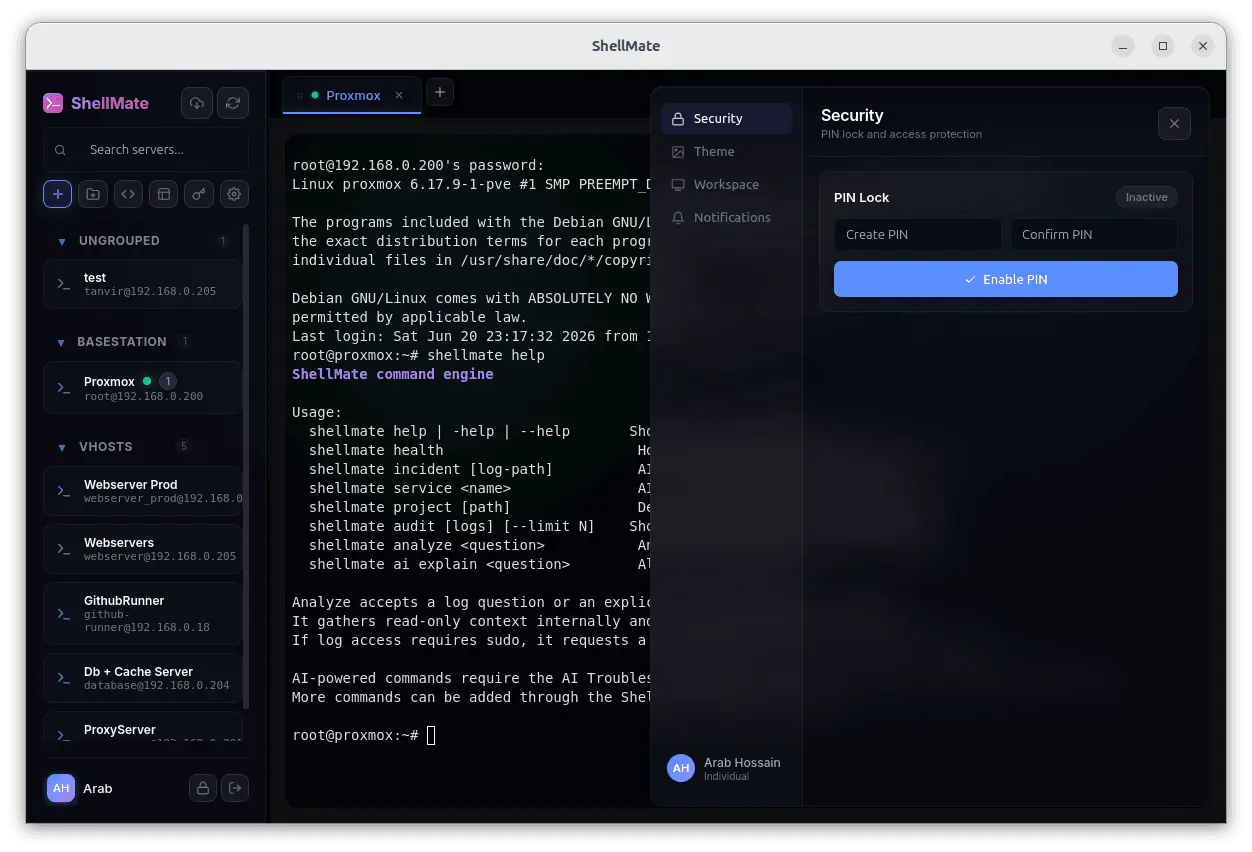Click the logout icon at sidebar bottom
The height and width of the screenshot is (852, 1252).
[235, 788]
